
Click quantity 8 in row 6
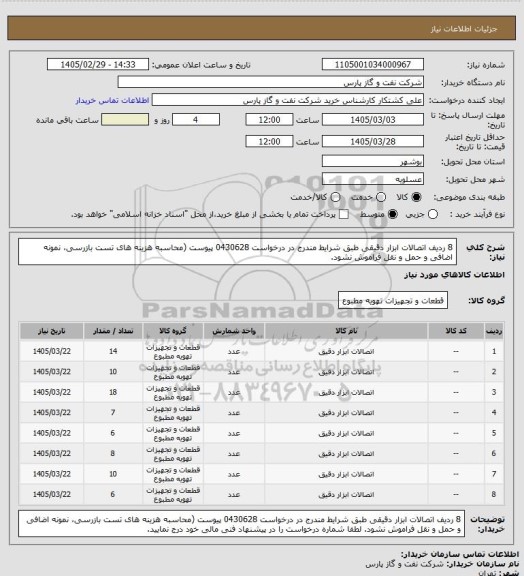113,453
